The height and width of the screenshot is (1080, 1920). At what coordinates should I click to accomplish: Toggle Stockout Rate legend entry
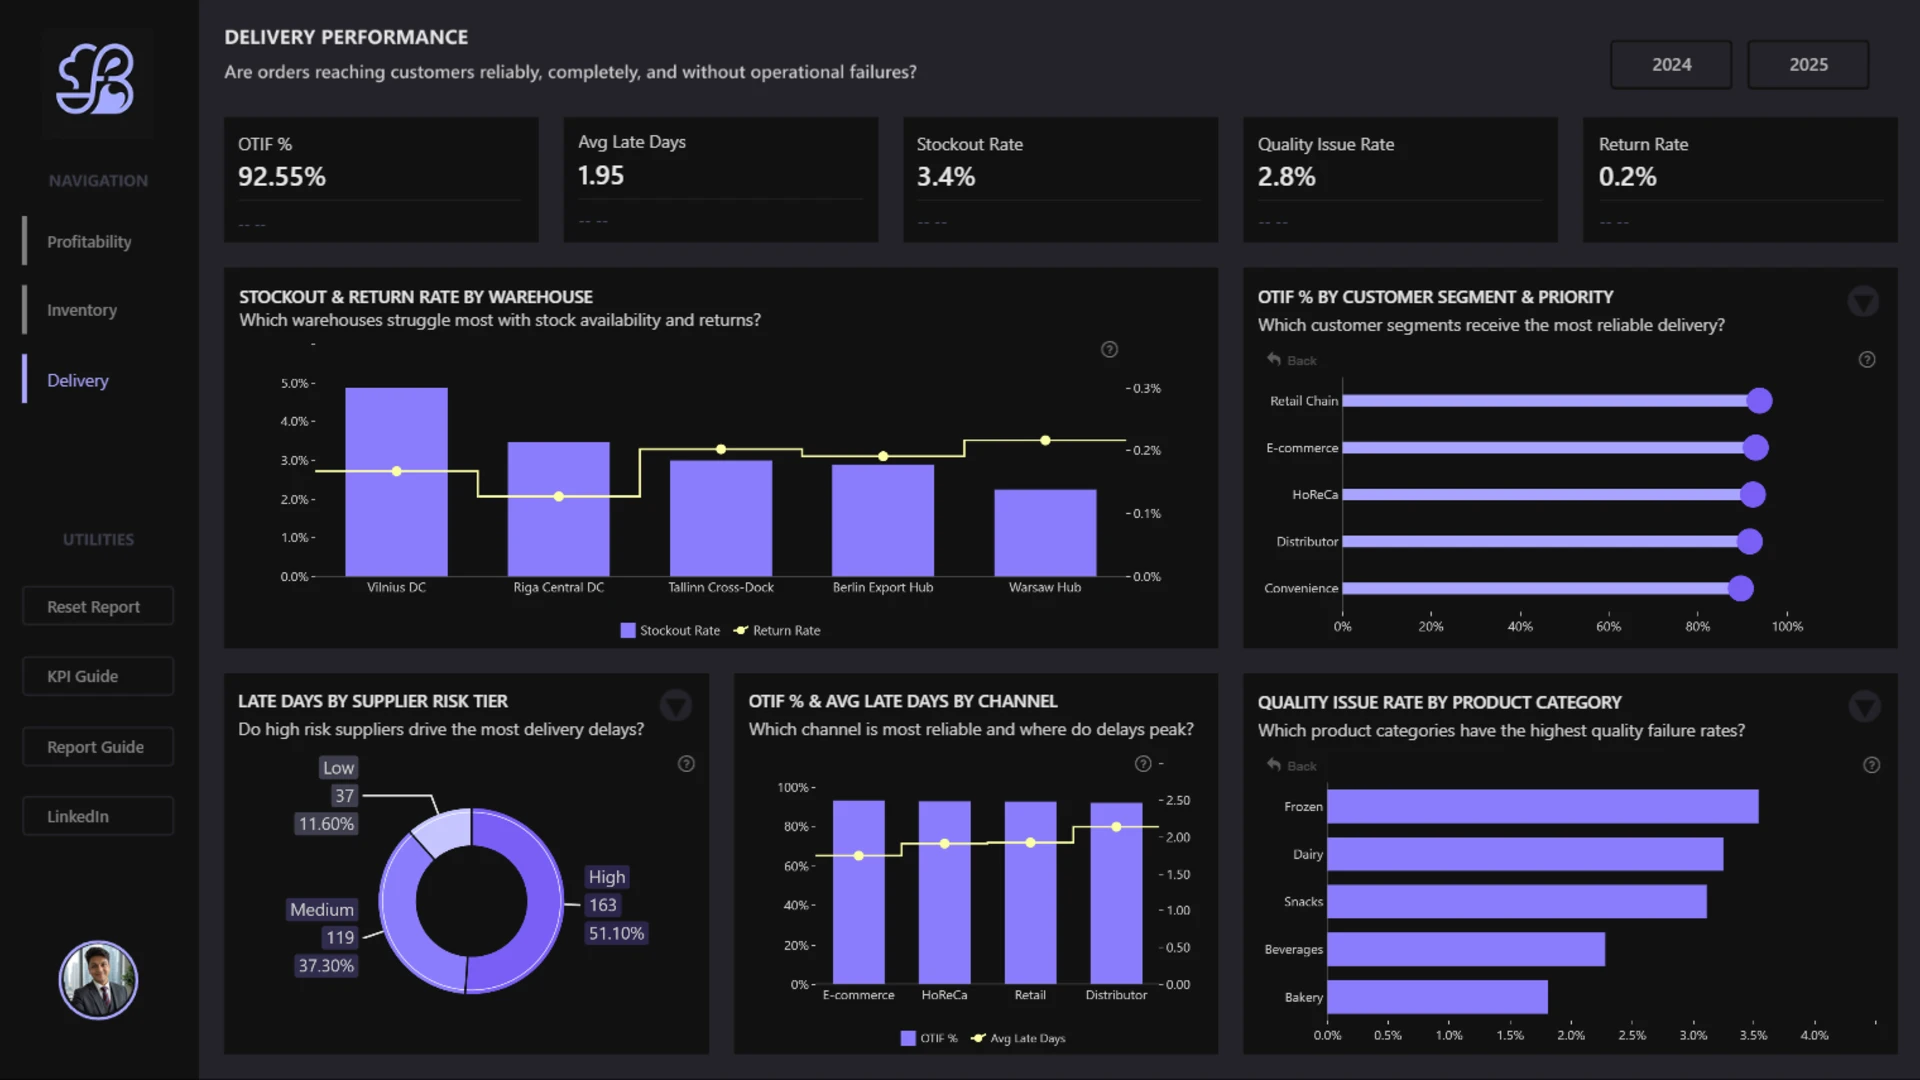pos(670,630)
